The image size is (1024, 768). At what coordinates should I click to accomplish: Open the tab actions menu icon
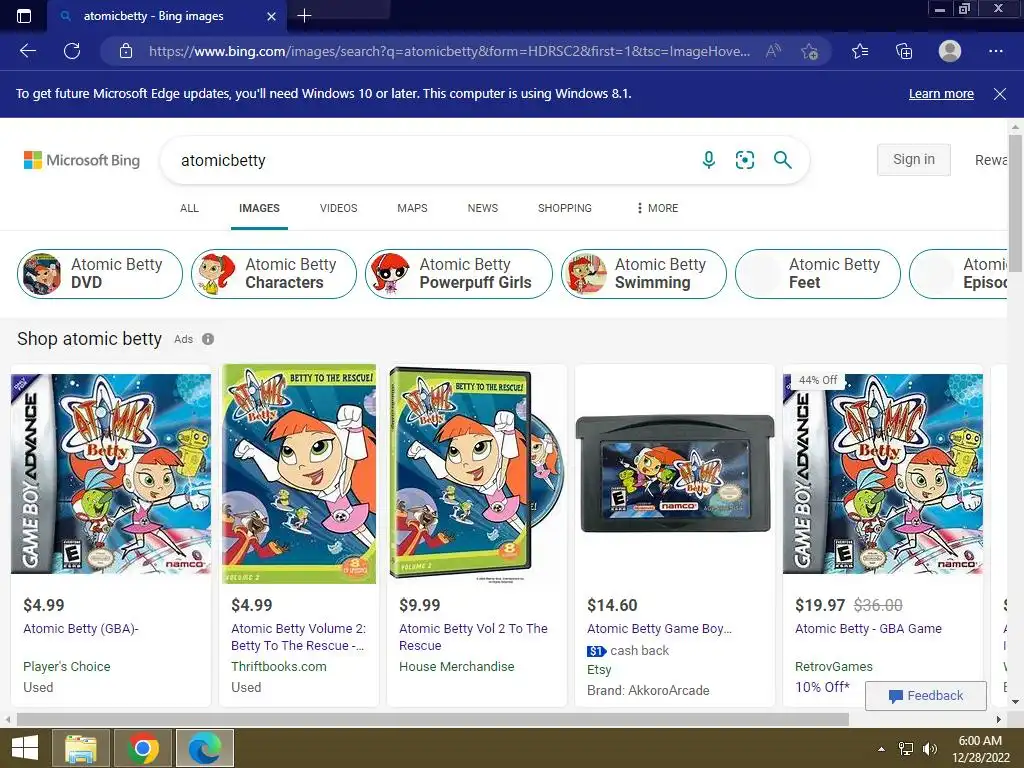click(24, 16)
